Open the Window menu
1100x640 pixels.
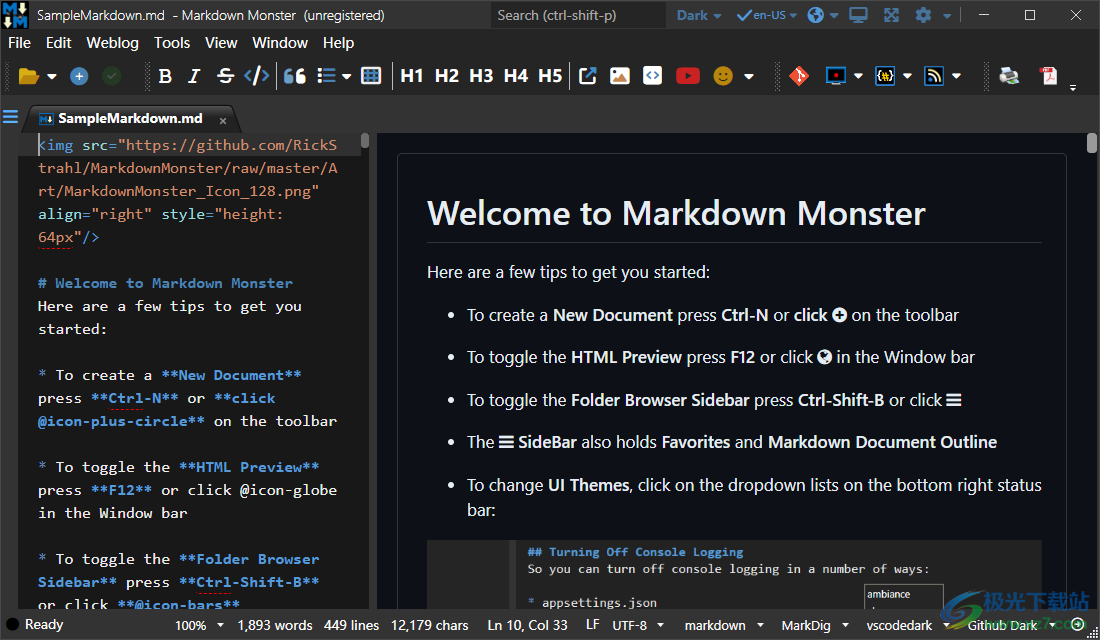(x=280, y=43)
